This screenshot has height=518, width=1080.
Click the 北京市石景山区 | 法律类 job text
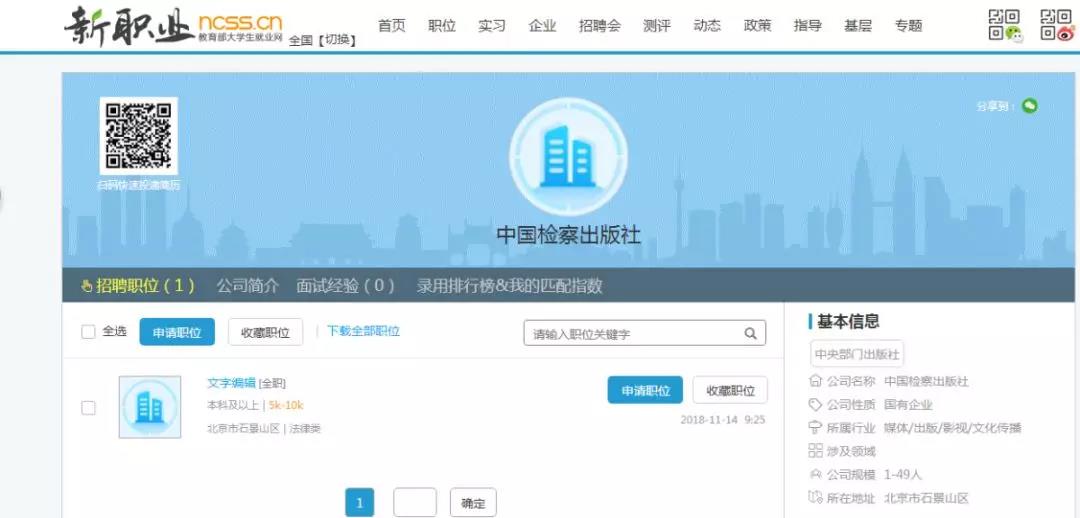(x=264, y=428)
